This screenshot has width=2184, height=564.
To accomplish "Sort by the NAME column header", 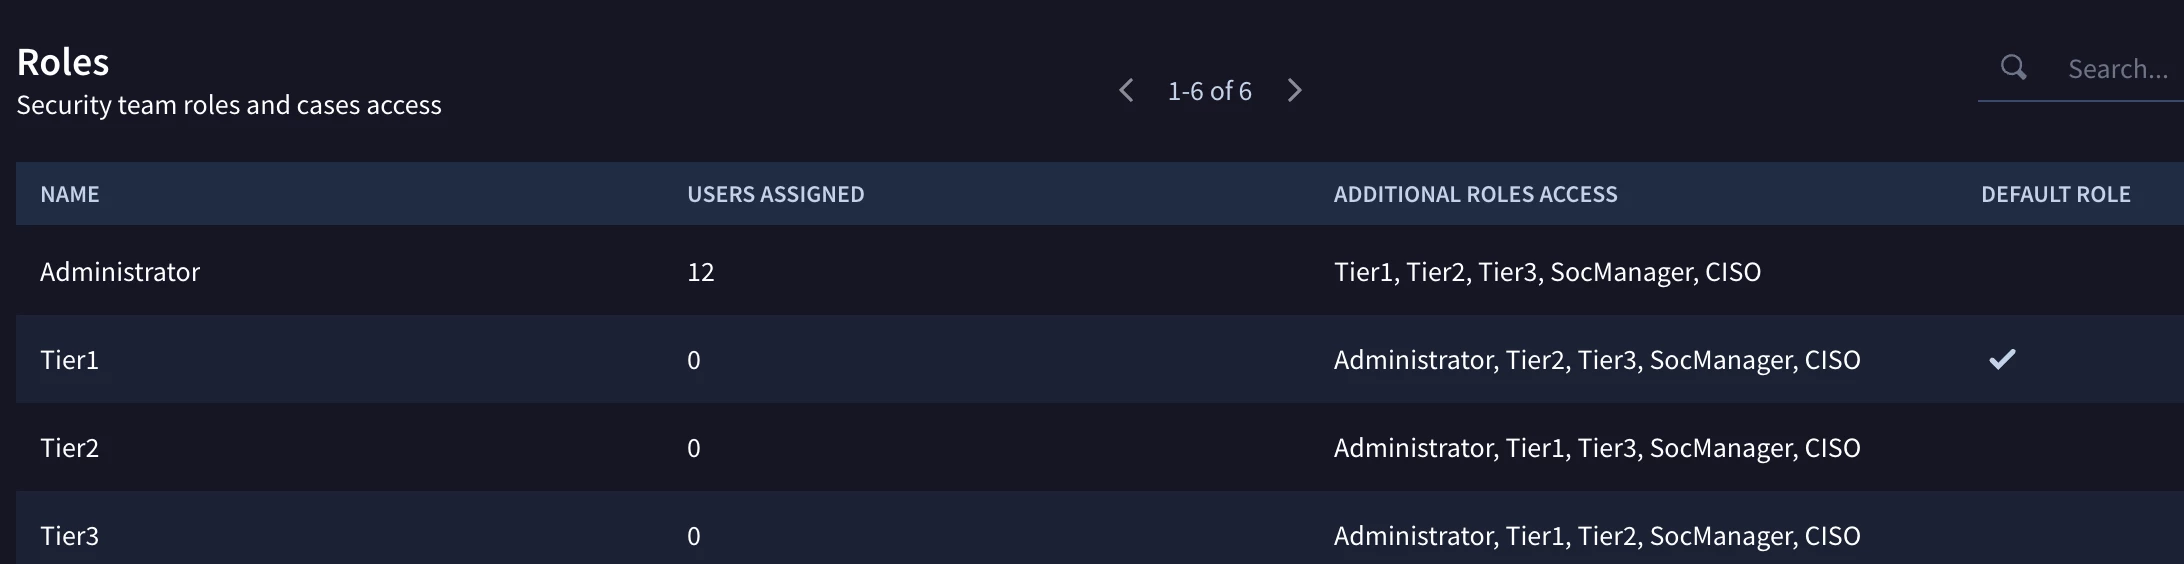I will [70, 194].
